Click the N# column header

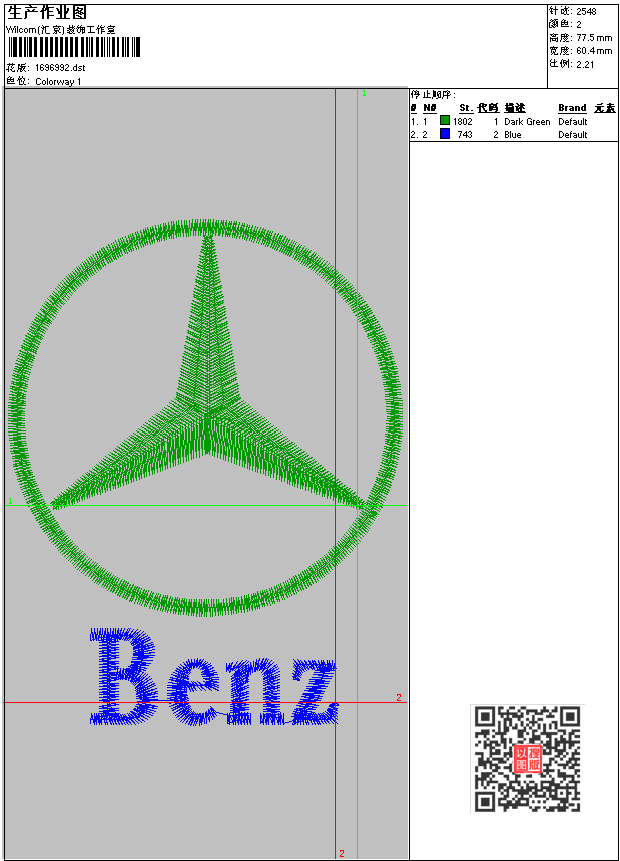(x=429, y=108)
